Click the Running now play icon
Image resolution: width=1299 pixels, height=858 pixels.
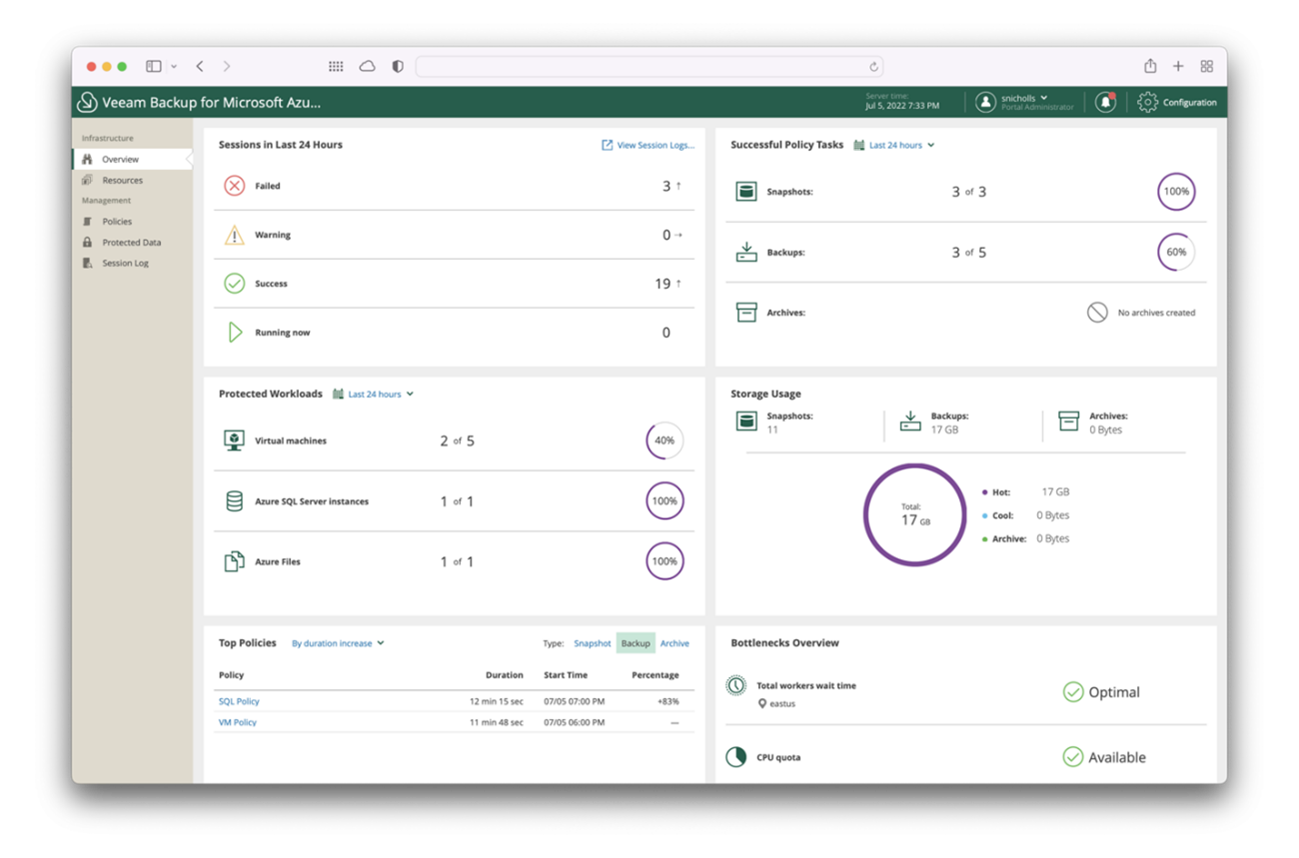click(x=234, y=332)
